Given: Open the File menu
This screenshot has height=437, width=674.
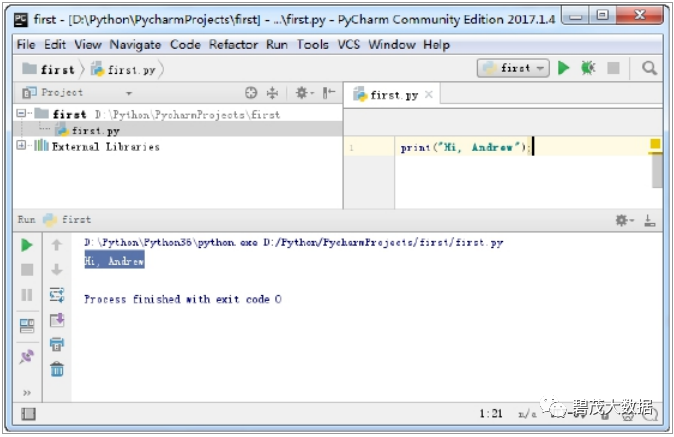Looking at the screenshot, I should pyautogui.click(x=26, y=45).
